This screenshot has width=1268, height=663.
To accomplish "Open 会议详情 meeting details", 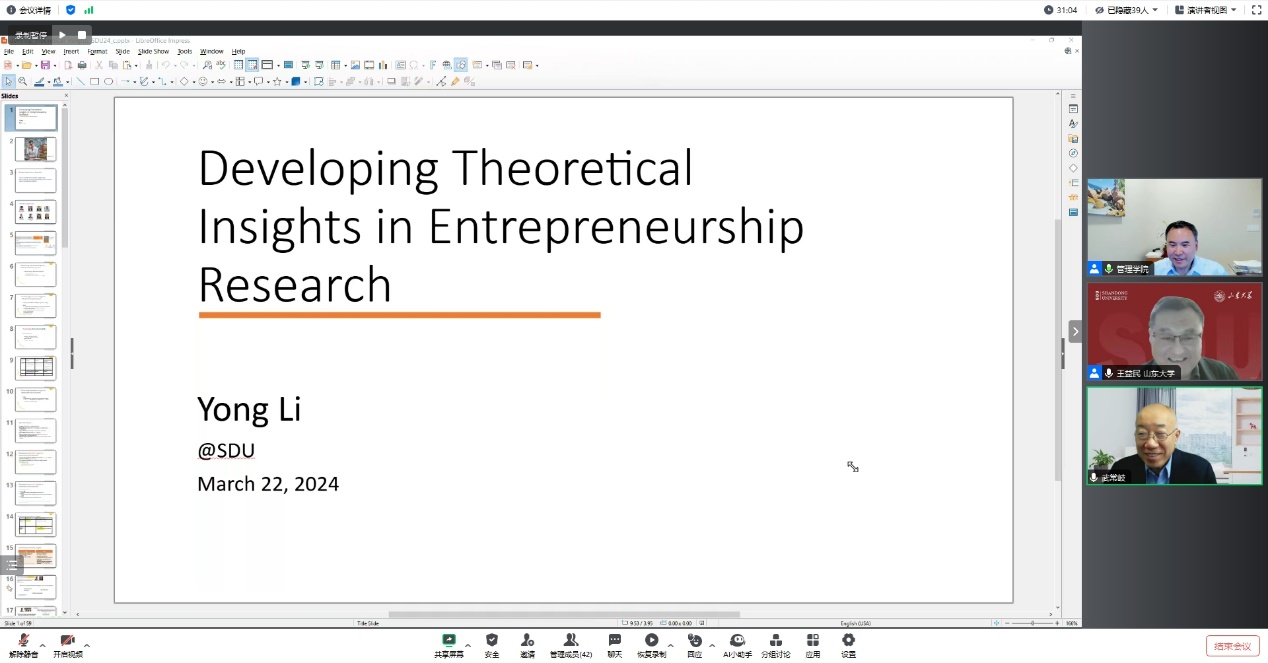I will point(28,10).
